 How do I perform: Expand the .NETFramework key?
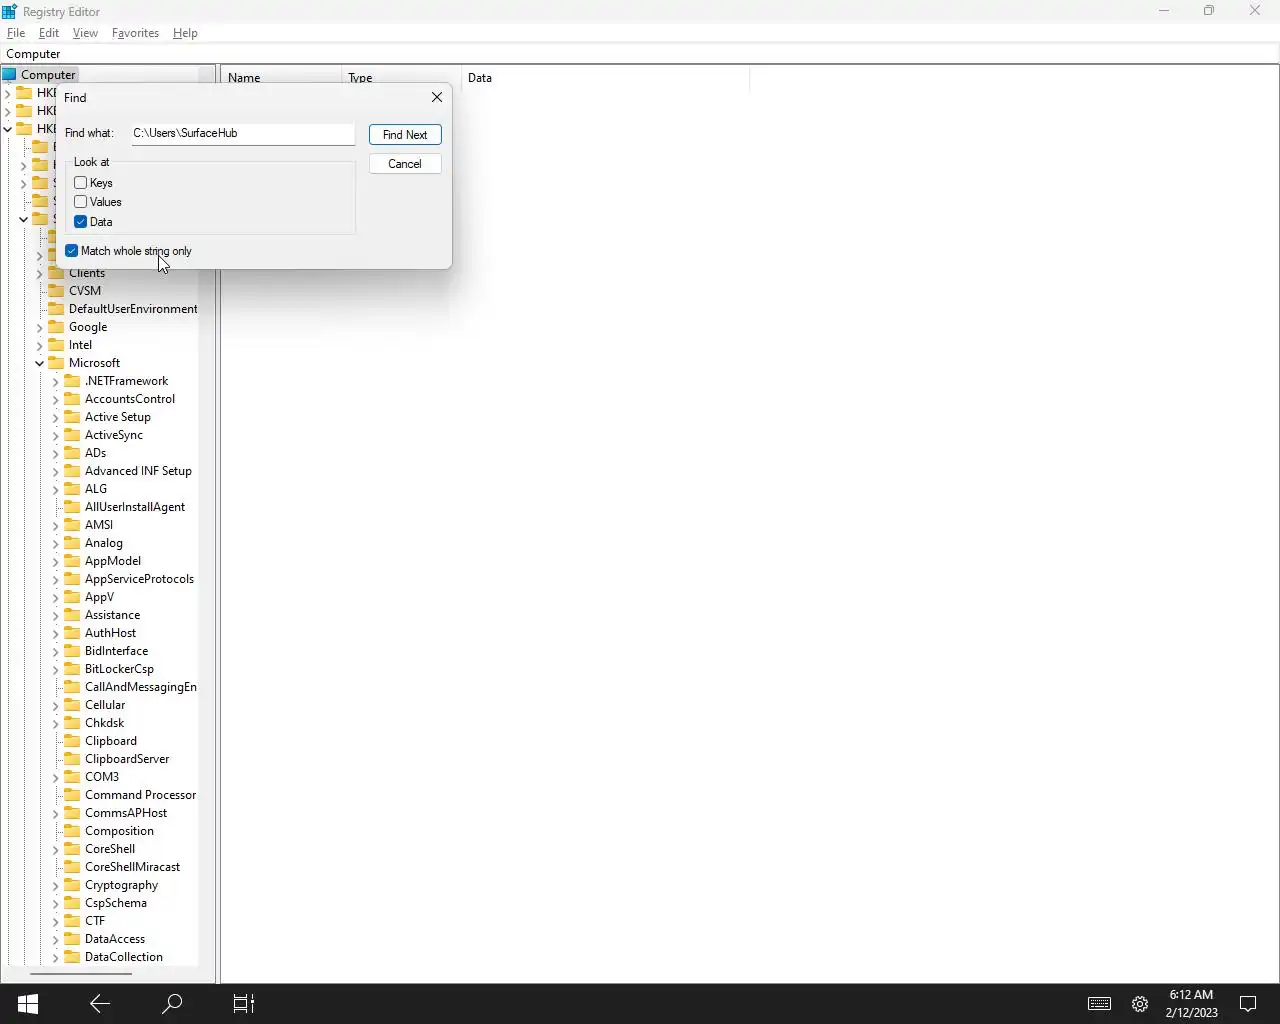pos(56,381)
